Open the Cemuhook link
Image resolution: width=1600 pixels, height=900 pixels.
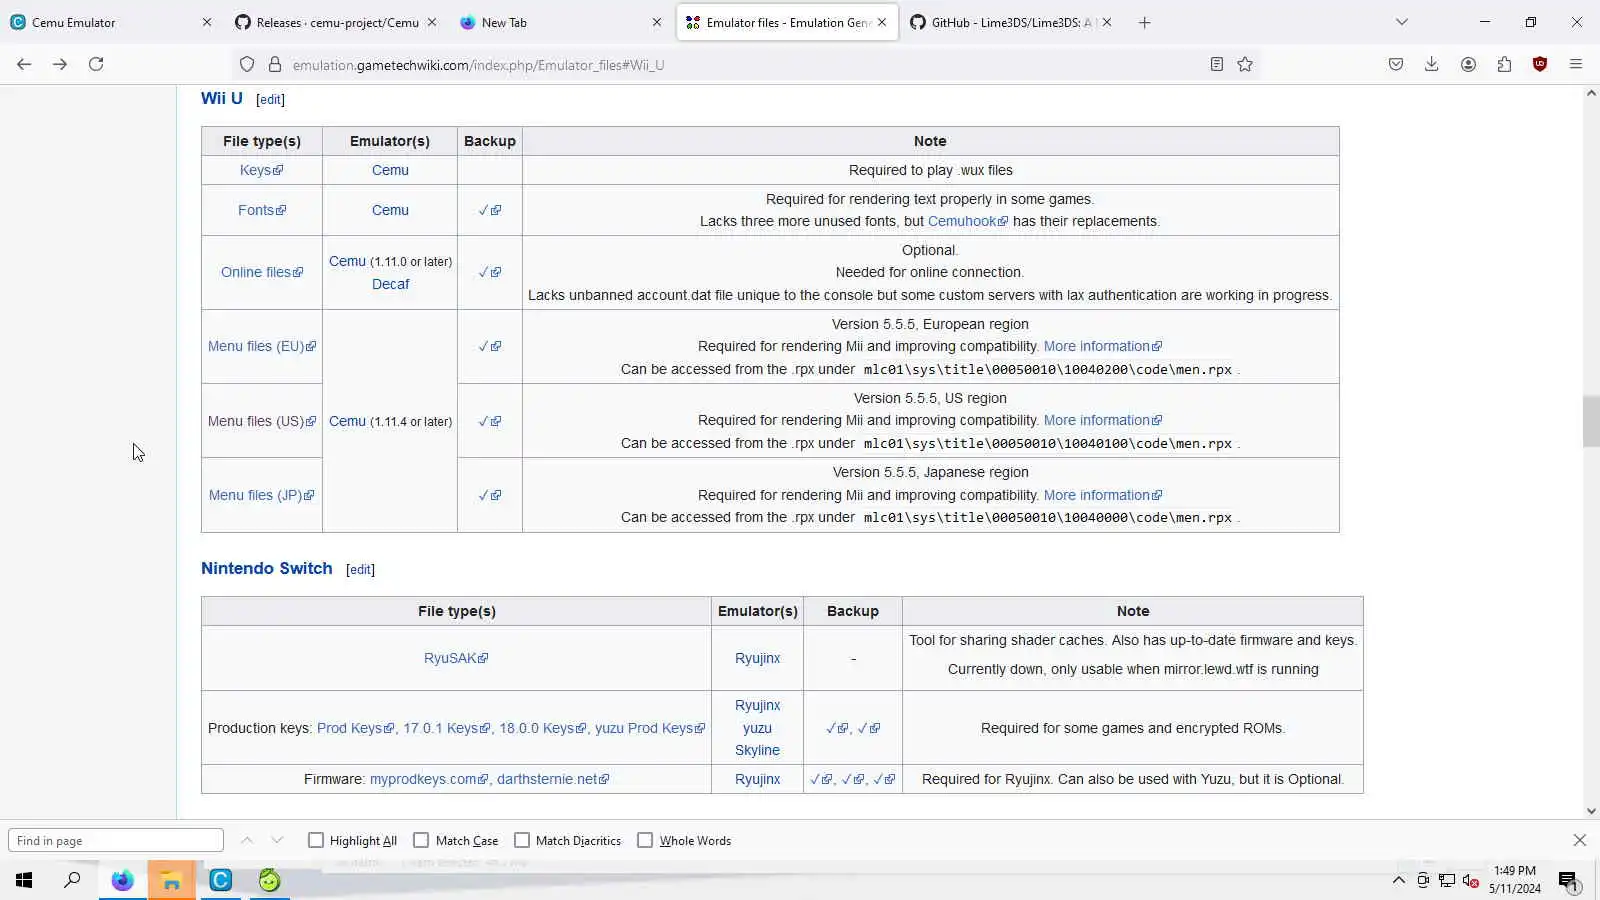[x=968, y=221]
